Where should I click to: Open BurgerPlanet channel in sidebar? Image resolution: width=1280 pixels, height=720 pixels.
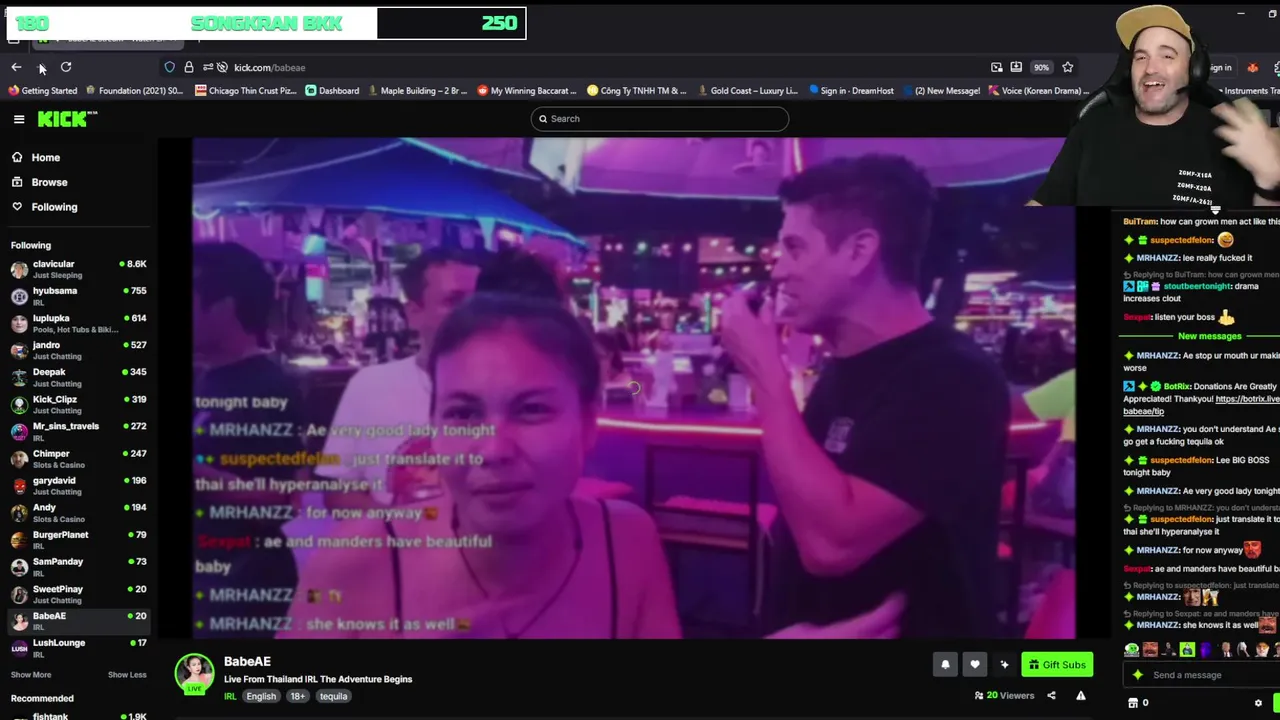[78, 539]
